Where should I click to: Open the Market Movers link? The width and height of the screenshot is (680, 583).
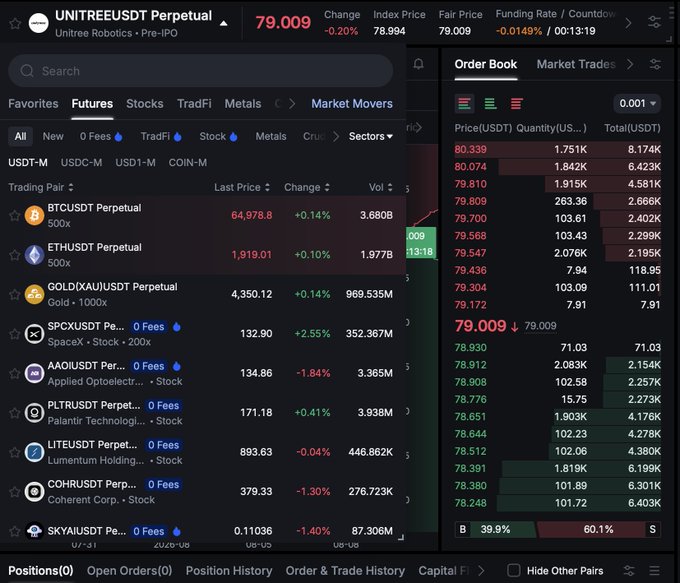coord(352,104)
